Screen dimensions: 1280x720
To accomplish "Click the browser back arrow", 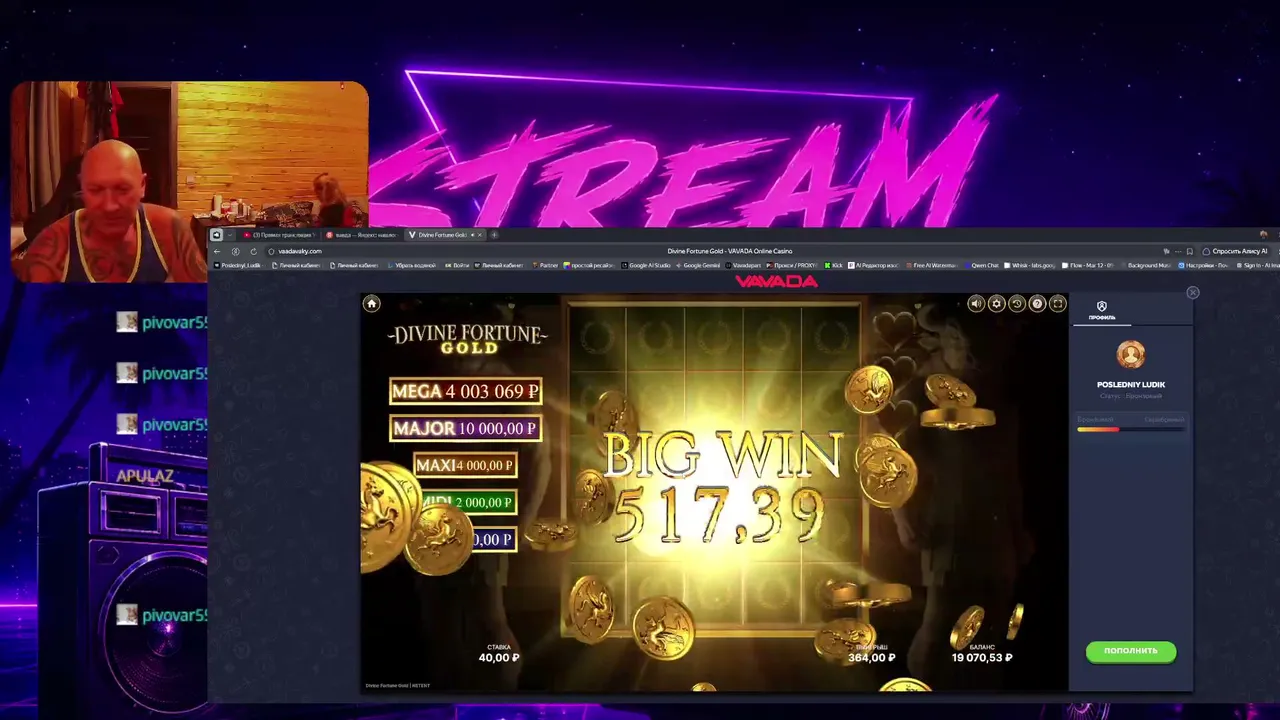I will click(217, 251).
